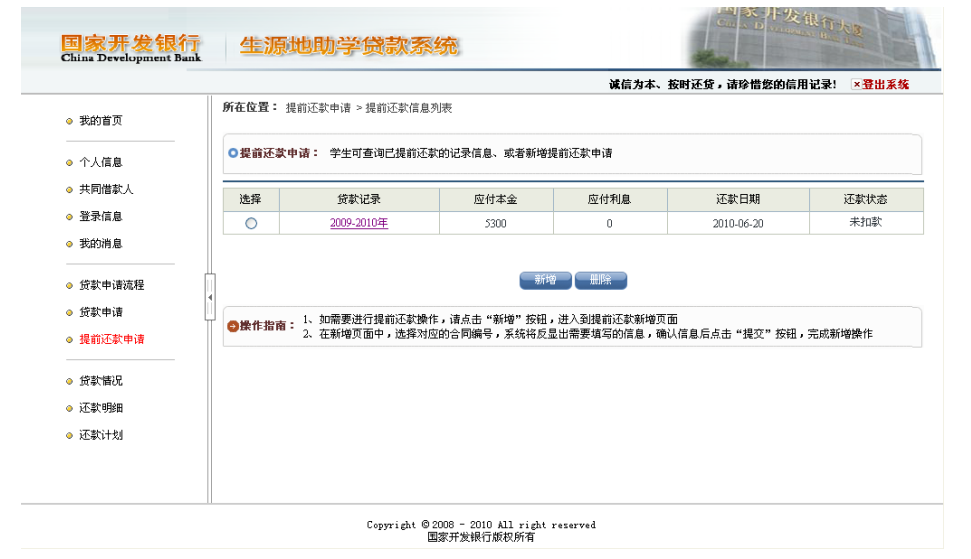Click the bullet icon next to 个人信息
The height and width of the screenshot is (559, 971).
click(x=69, y=163)
